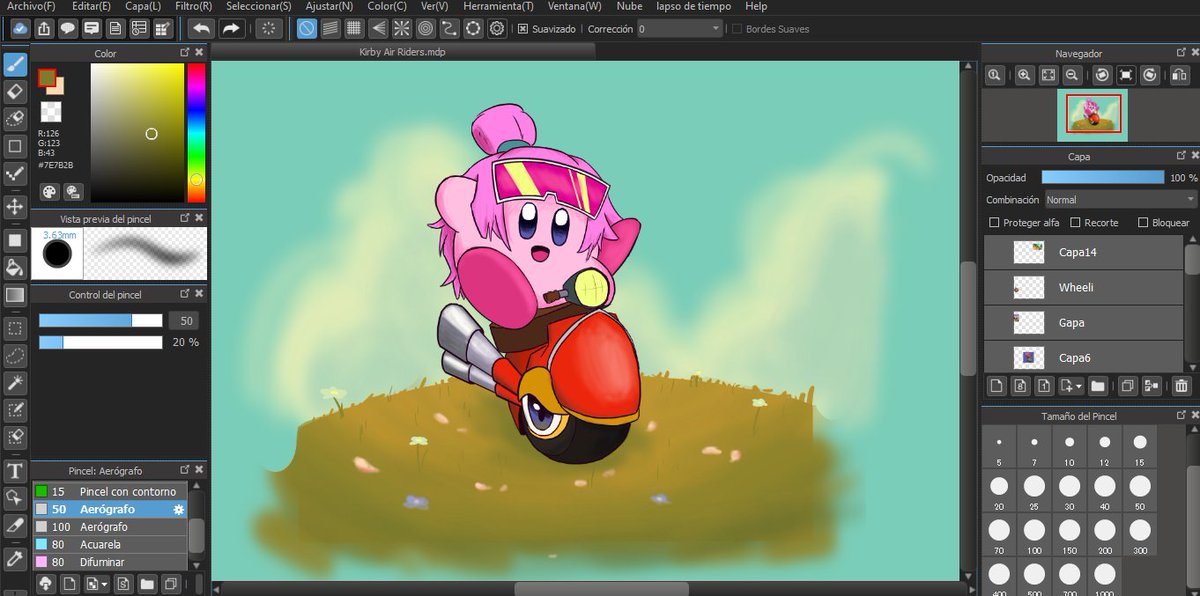The height and width of the screenshot is (596, 1200).
Task: Open the Archivo(F) menu
Action: click(x=31, y=6)
